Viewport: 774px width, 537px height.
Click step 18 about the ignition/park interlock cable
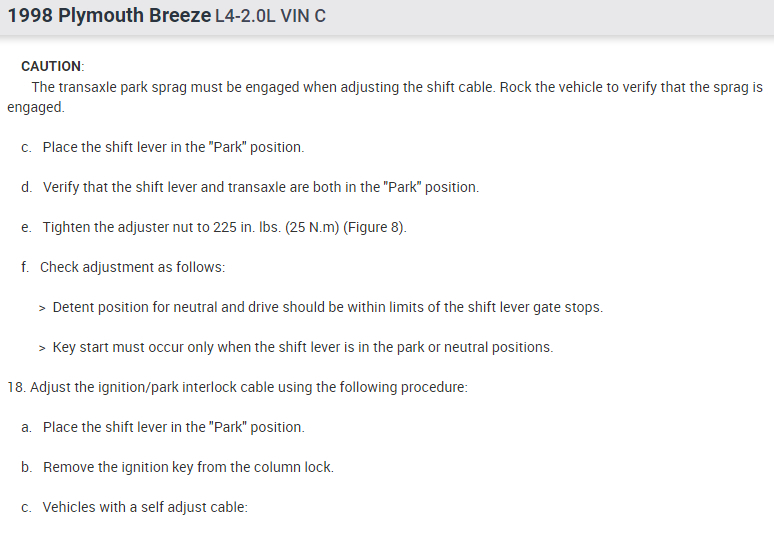[237, 387]
